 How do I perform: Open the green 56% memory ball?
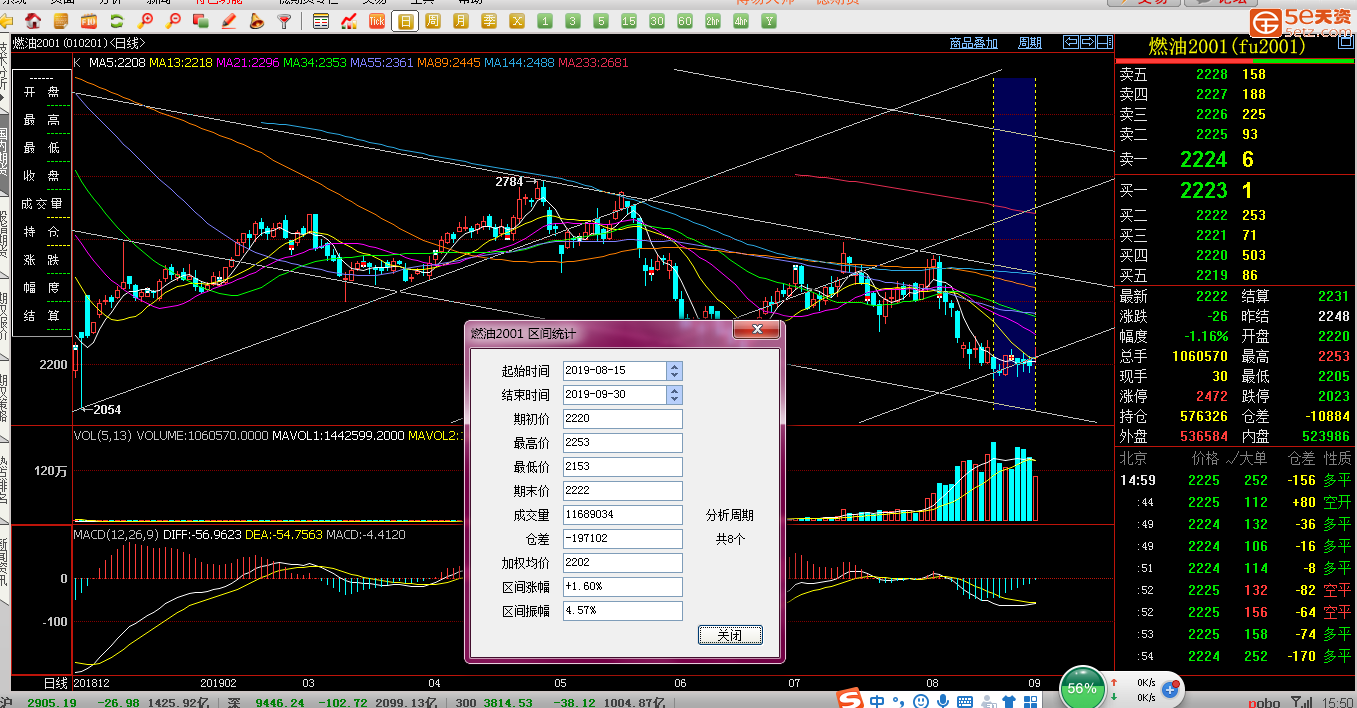(1081, 688)
